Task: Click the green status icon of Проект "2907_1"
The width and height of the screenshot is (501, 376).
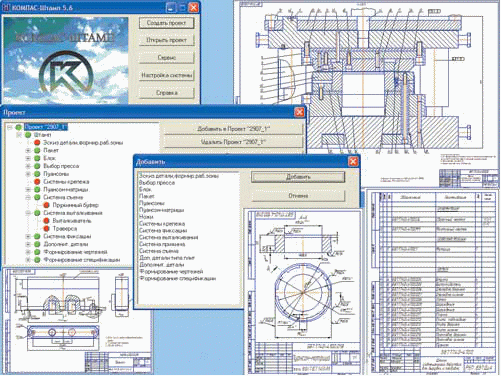Action: tap(19, 127)
